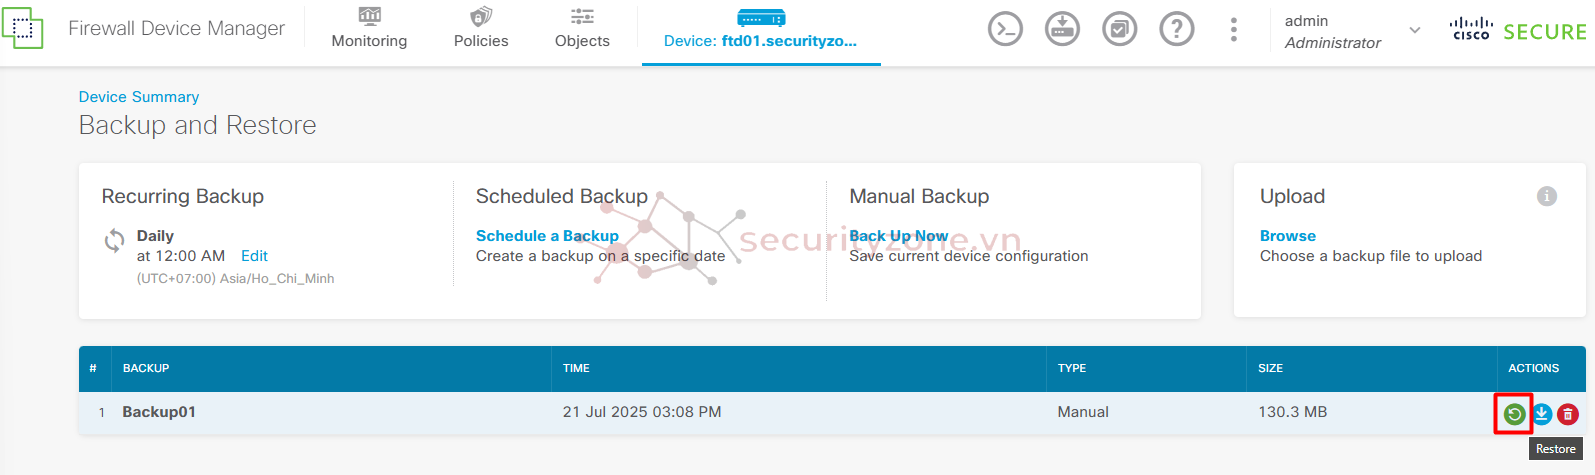Click the Schedule a Backup link
Screen dimensions: 1595x475
point(547,236)
